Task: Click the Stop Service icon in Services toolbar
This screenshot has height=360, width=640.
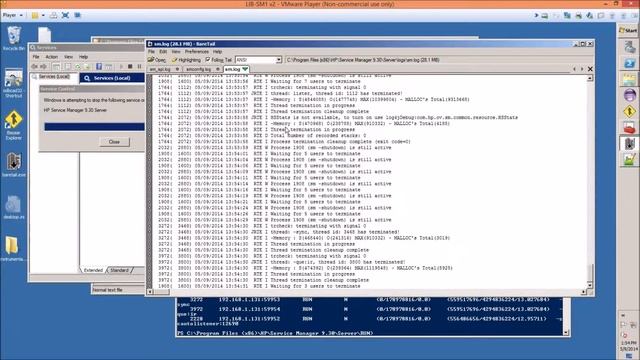Action: coord(130,67)
